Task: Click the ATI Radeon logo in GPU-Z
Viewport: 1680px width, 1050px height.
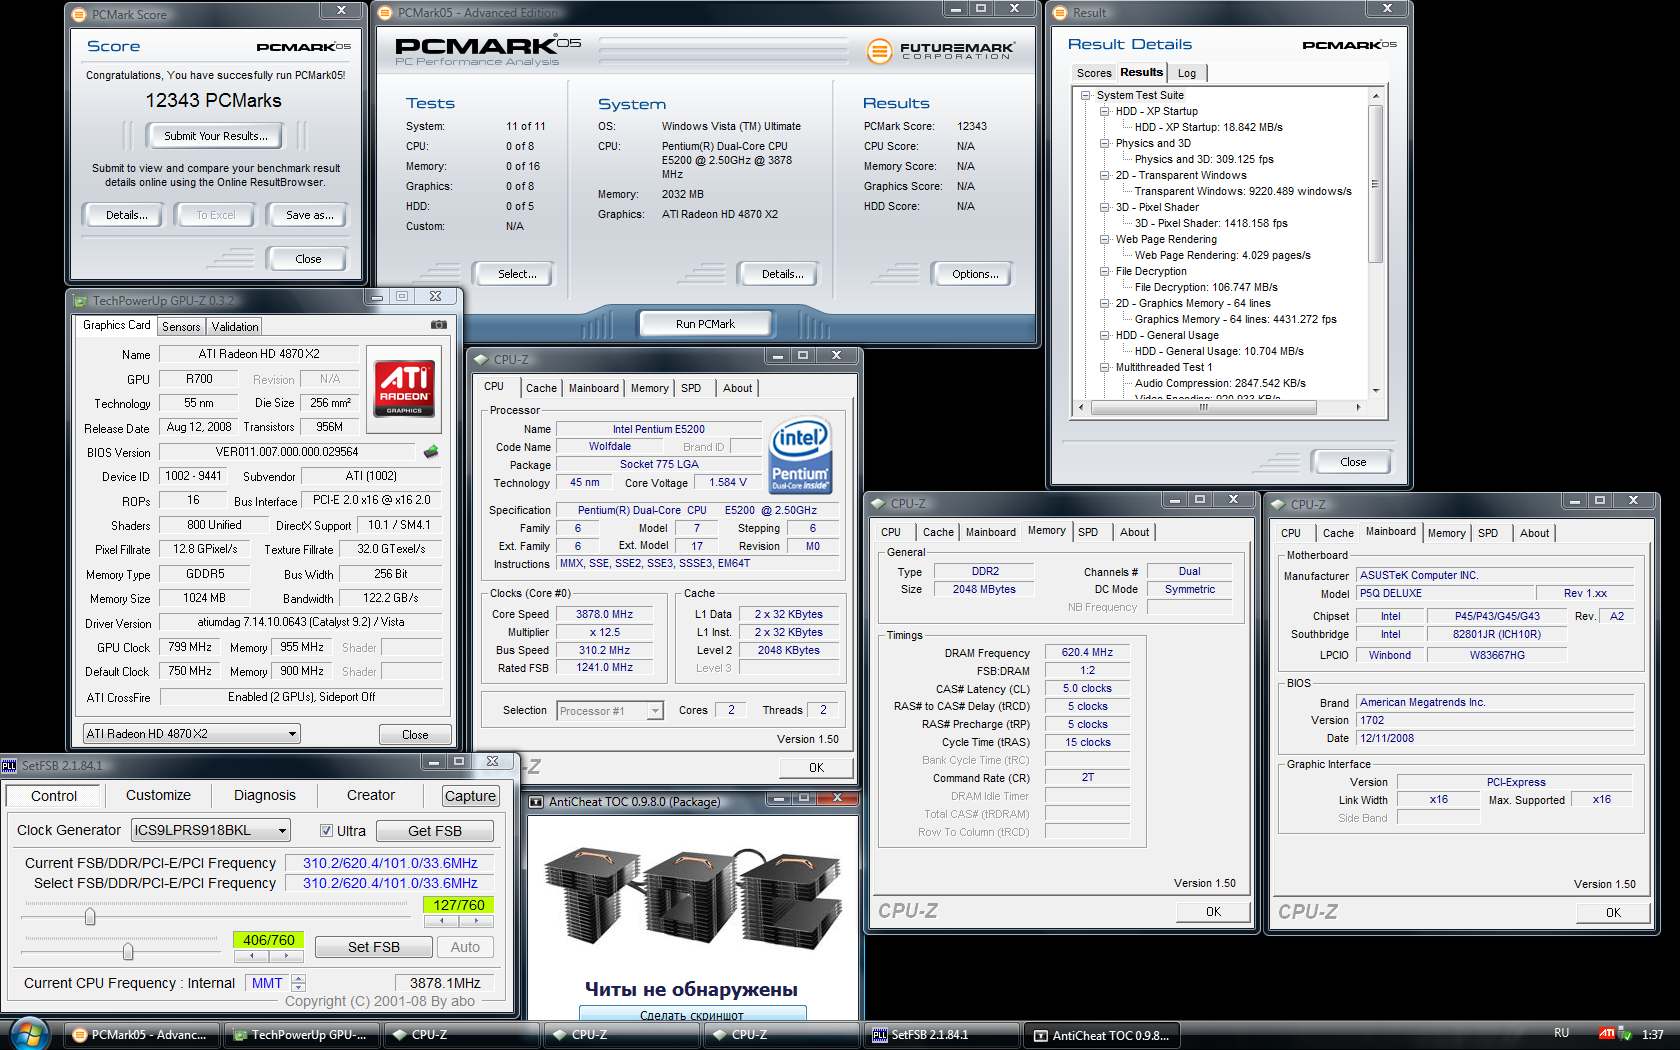Action: [404, 387]
